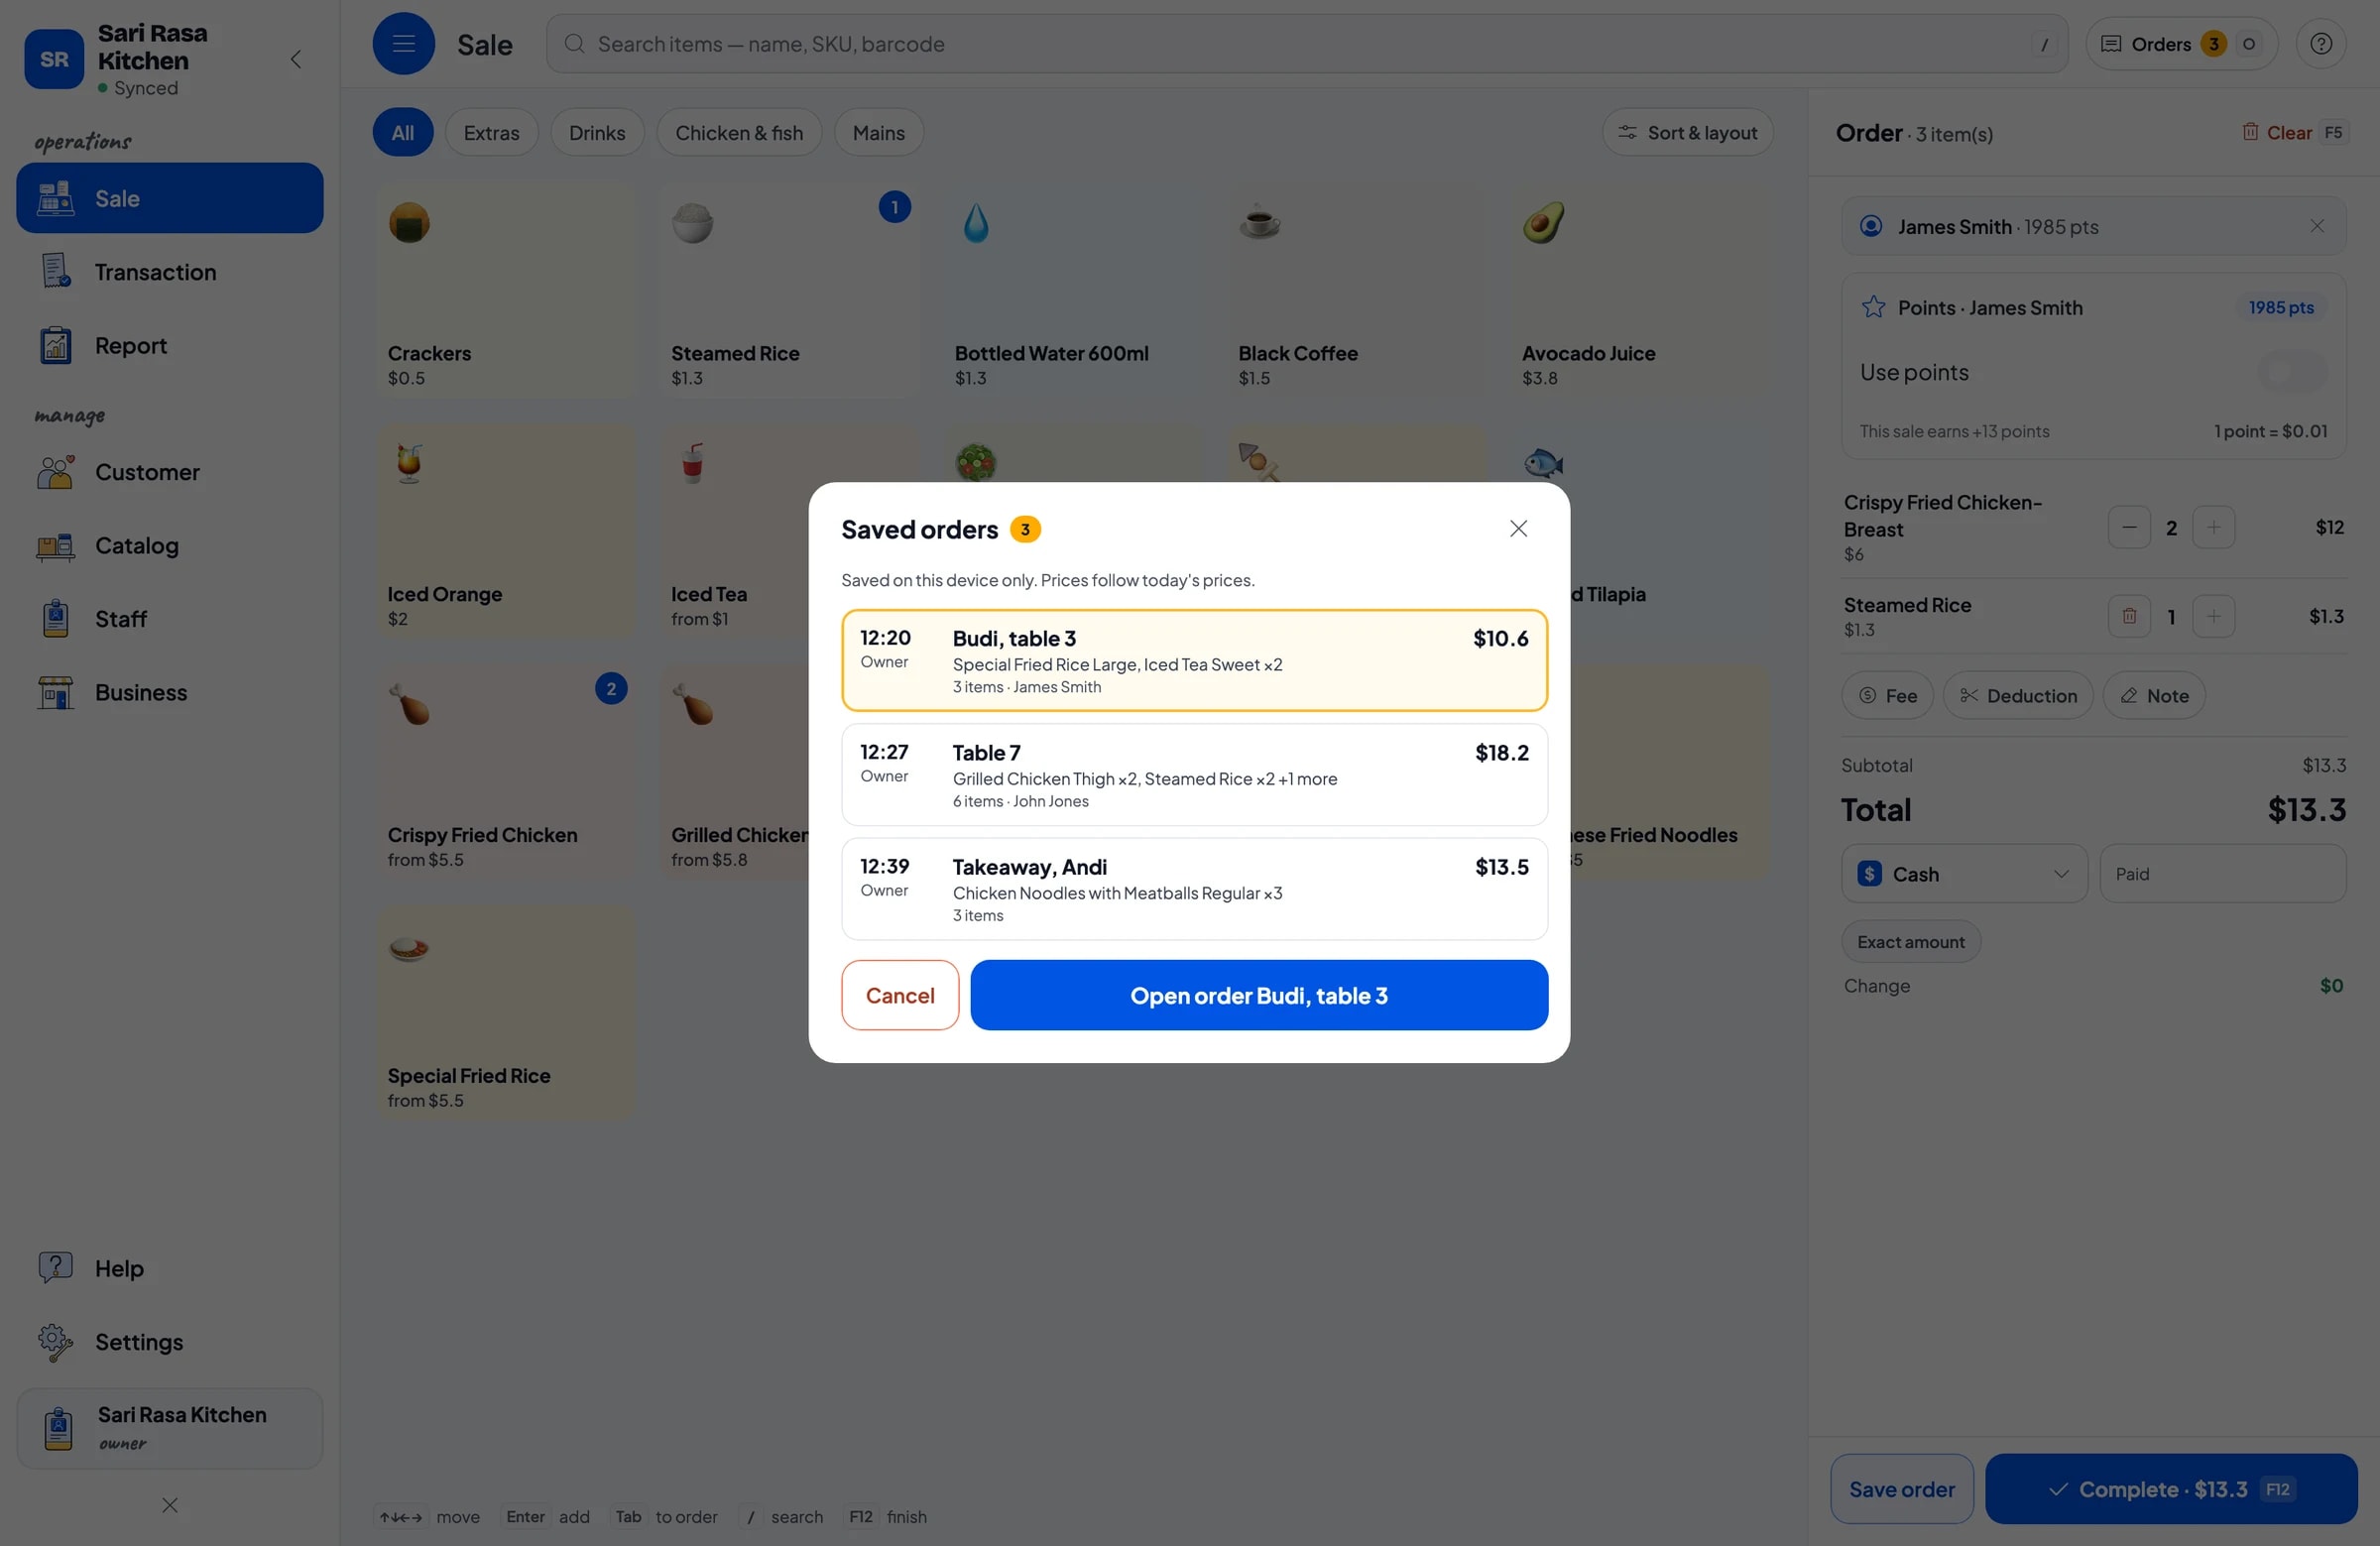Click the hamburger menu icon beside Sale
The height and width of the screenshot is (1546, 2380).
tap(403, 44)
